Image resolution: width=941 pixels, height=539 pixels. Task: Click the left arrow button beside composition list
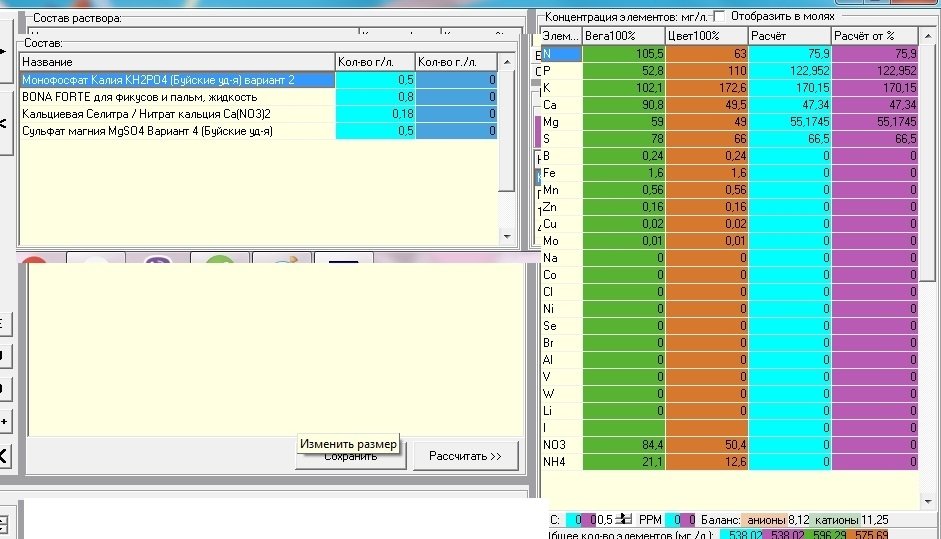4,124
